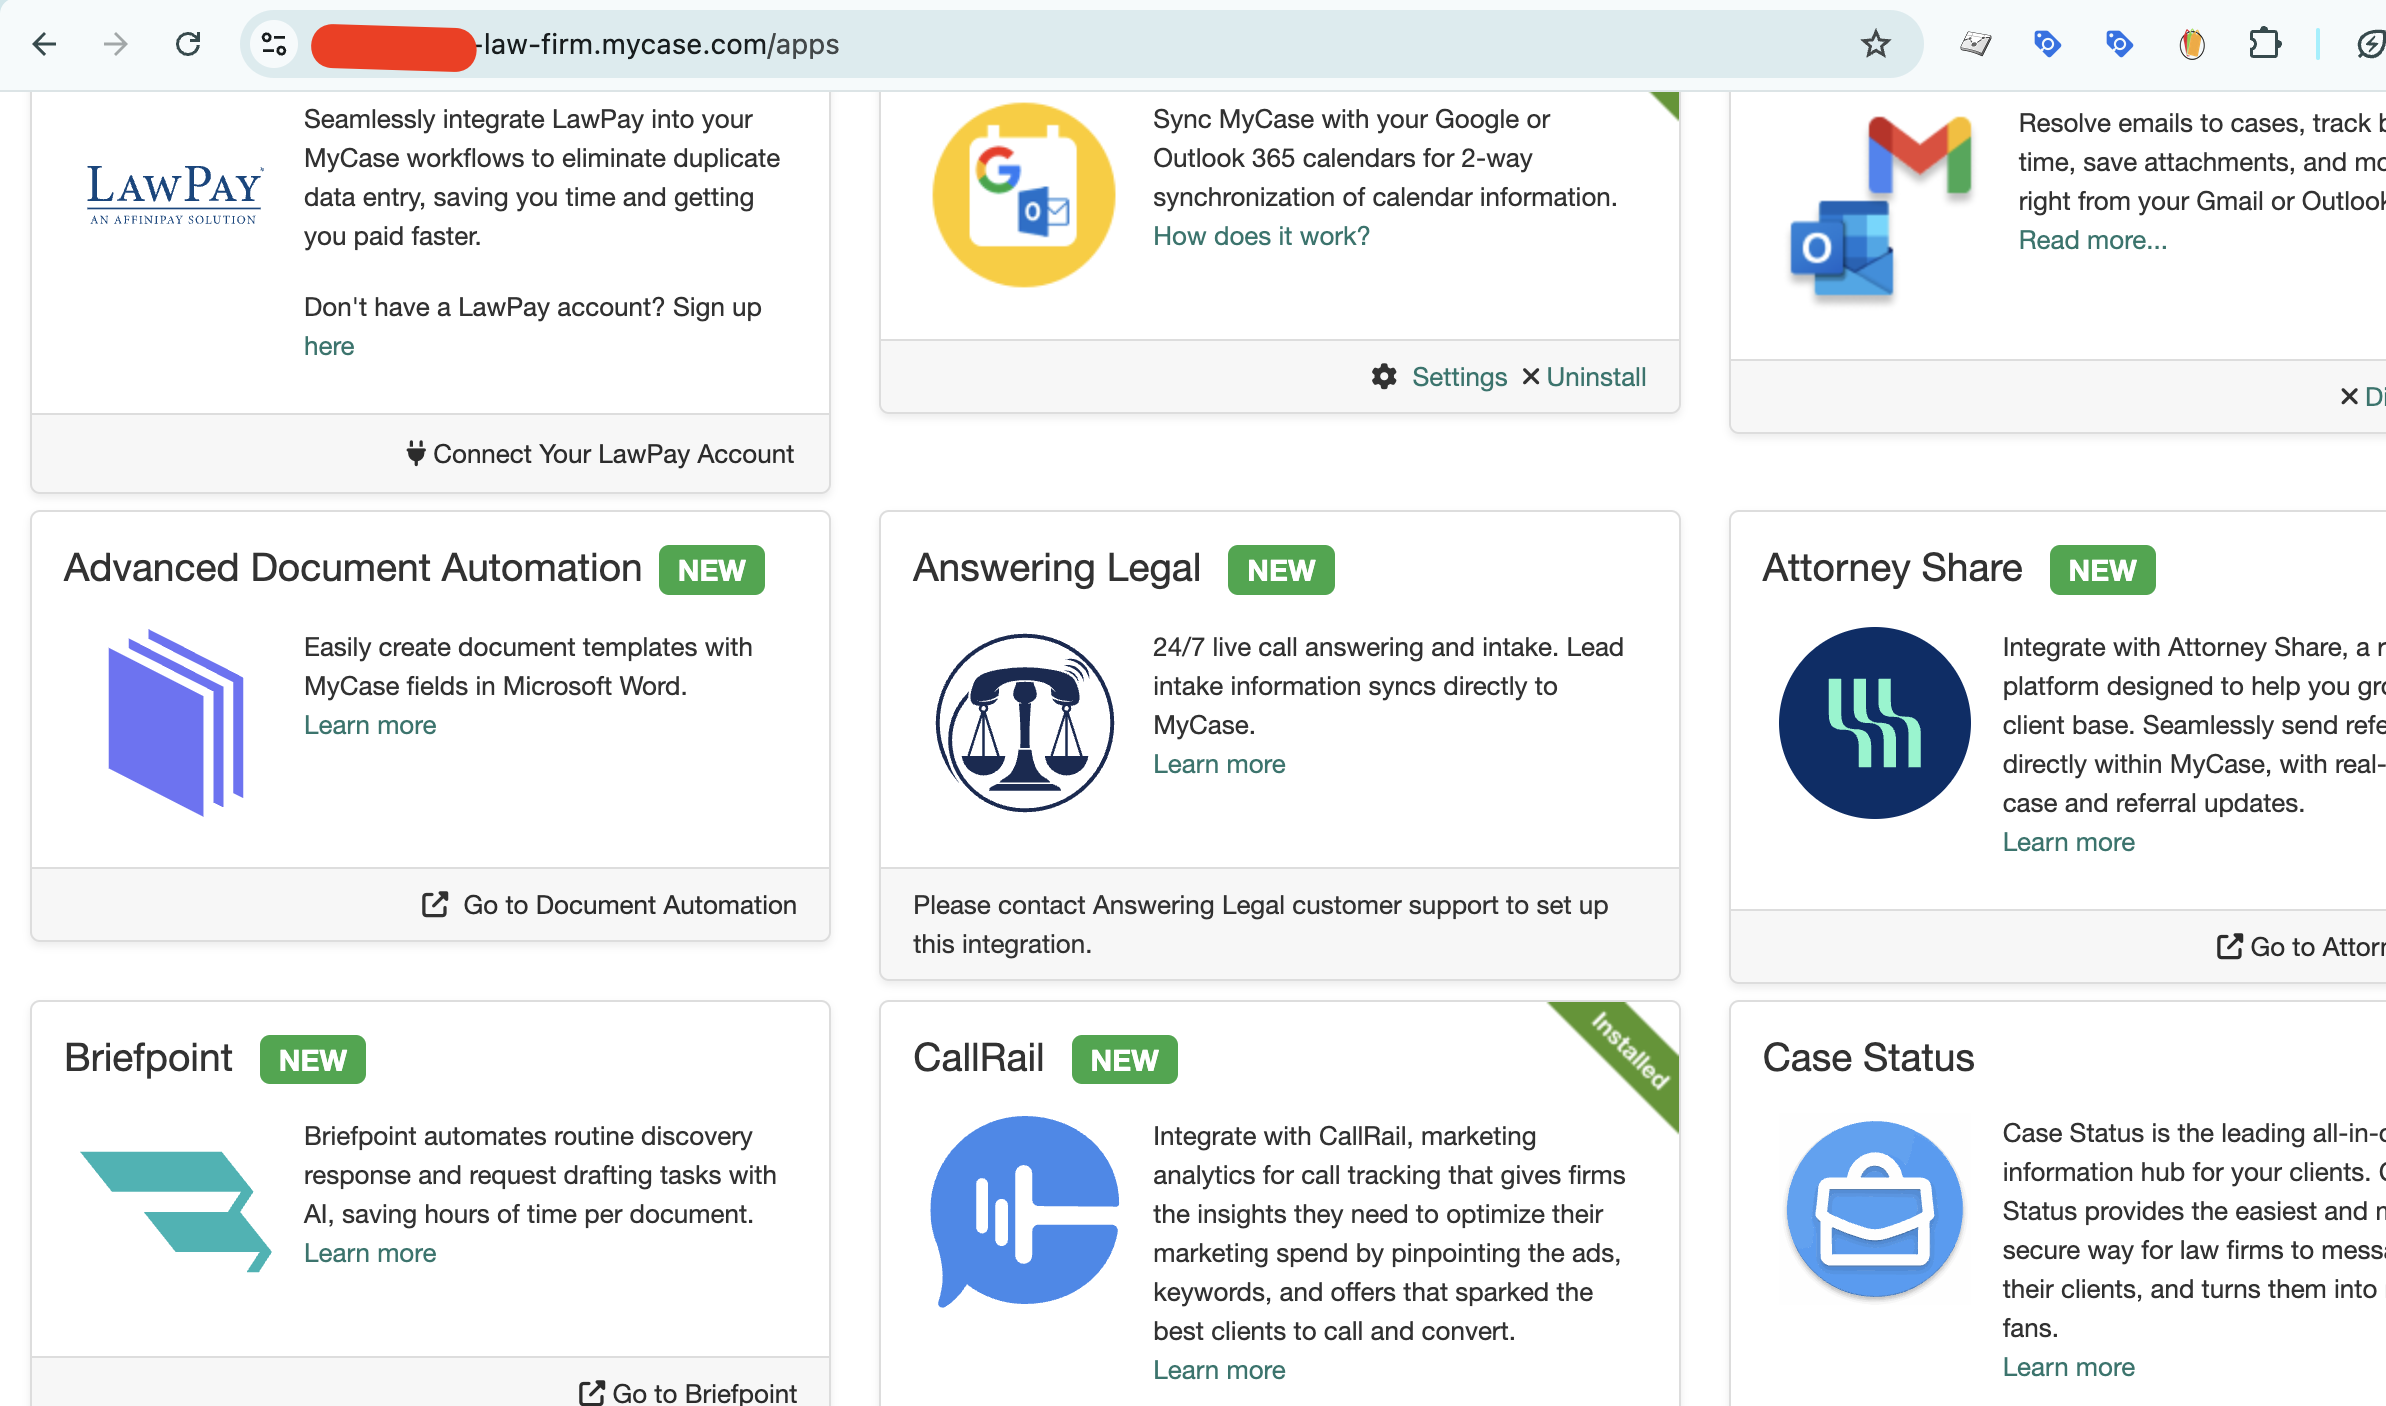Click the NEW badge next to CallRail

coord(1124,1060)
